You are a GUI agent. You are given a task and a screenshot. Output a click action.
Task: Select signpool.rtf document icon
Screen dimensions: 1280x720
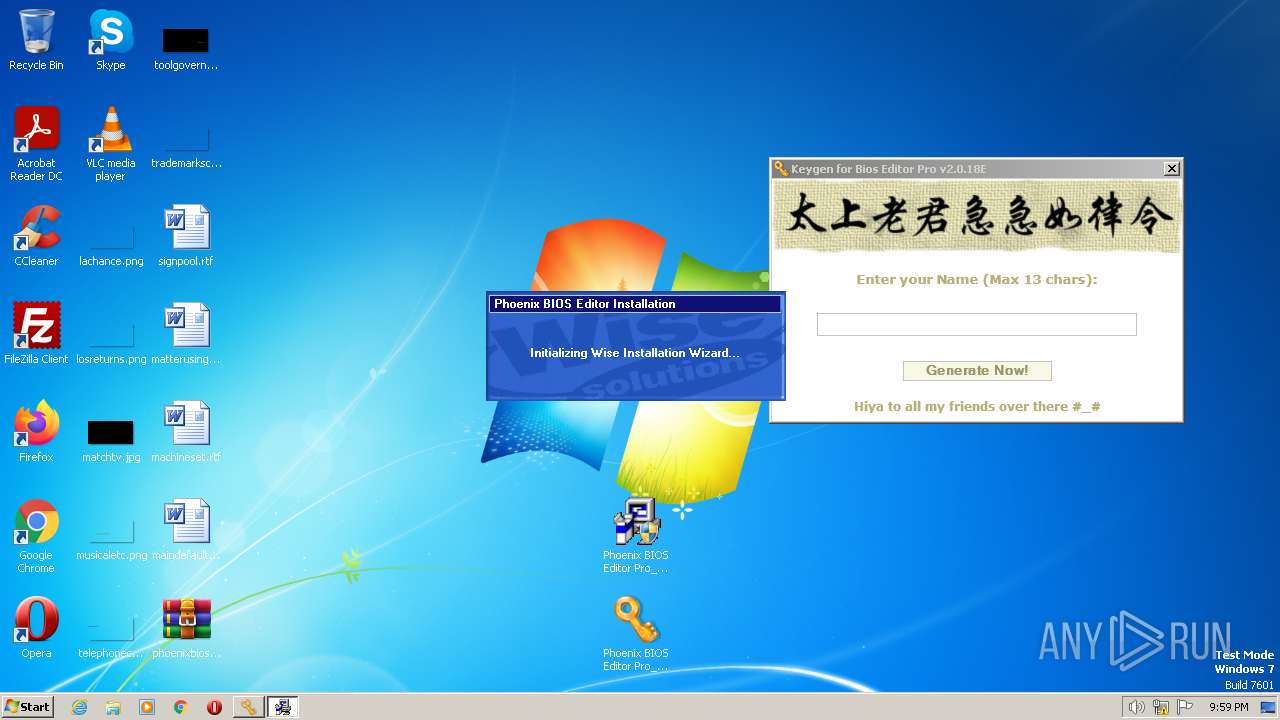186,236
